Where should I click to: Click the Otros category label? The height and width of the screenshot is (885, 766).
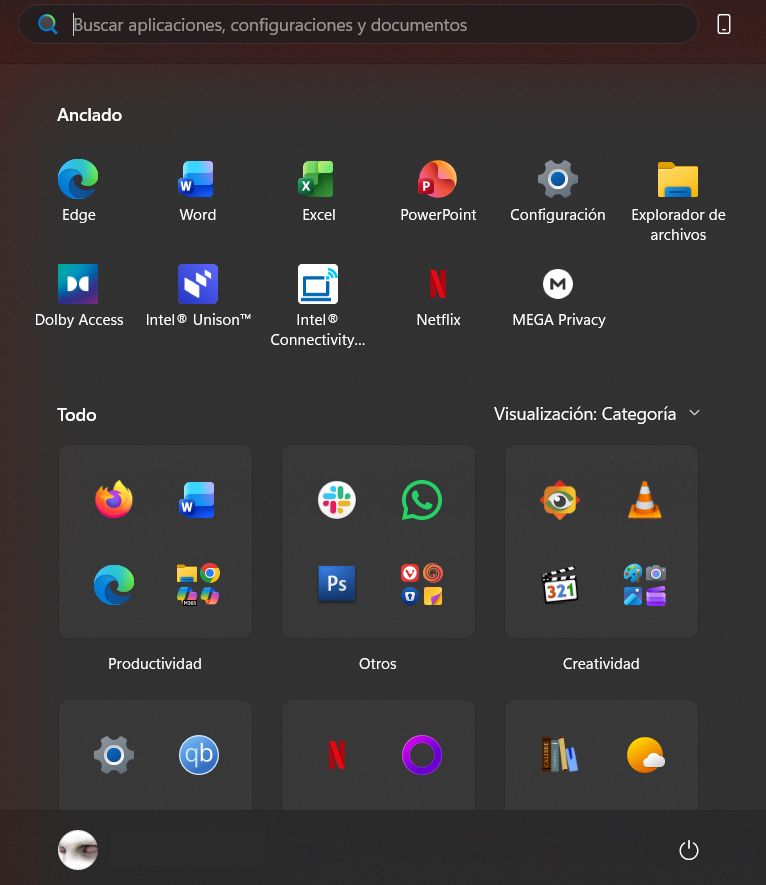(x=378, y=663)
